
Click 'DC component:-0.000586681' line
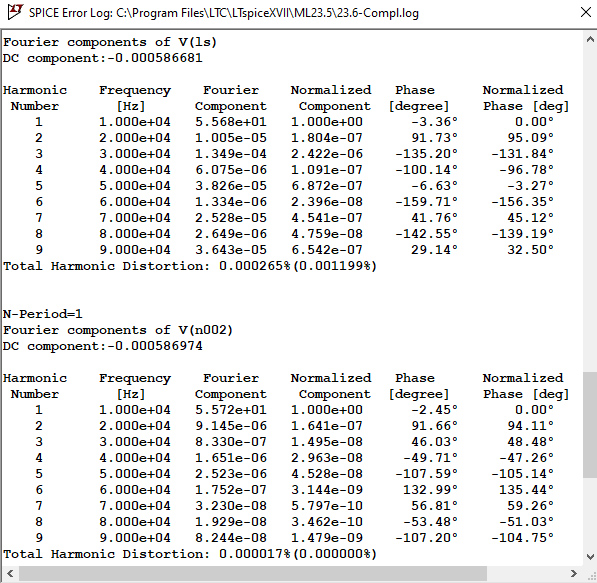click(103, 58)
